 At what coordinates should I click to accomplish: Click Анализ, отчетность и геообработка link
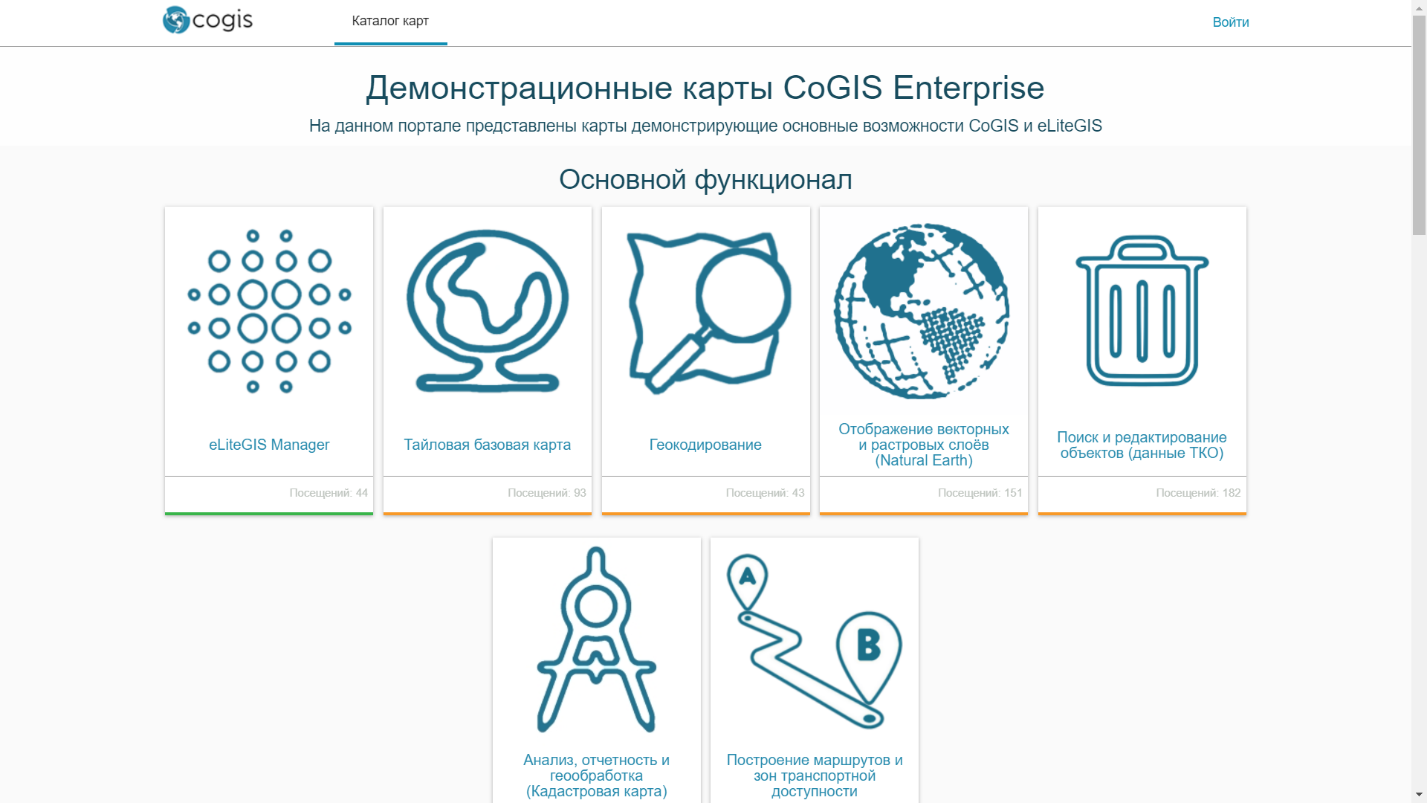tap(596, 775)
